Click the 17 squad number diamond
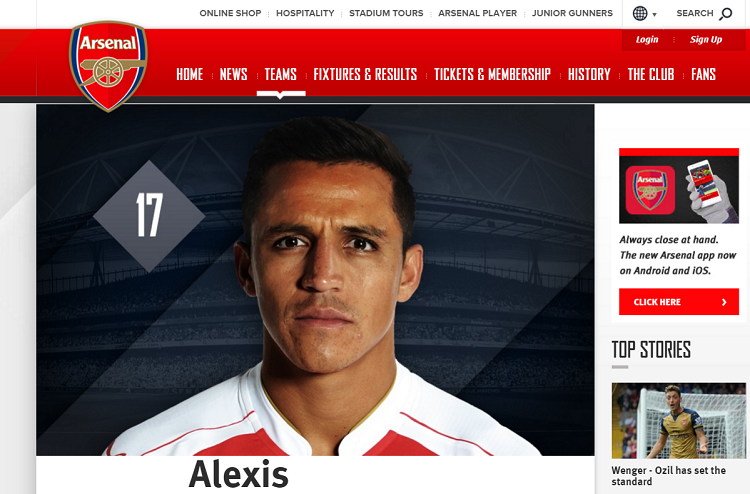The image size is (750, 494). (149, 216)
